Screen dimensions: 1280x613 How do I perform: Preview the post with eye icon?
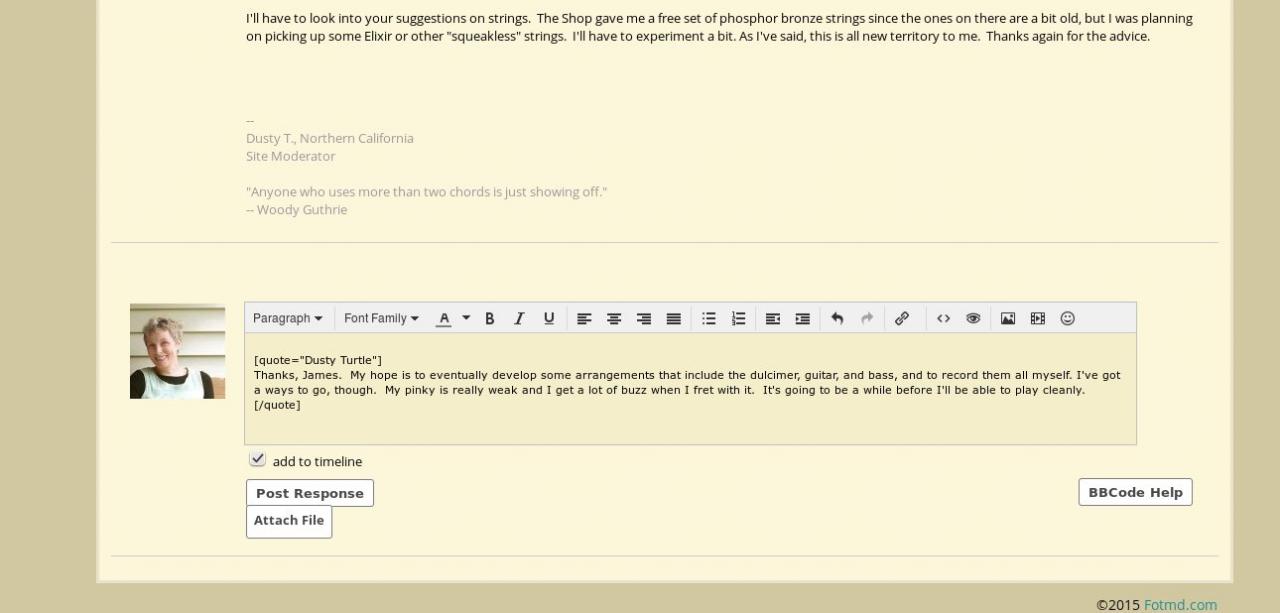tap(973, 318)
